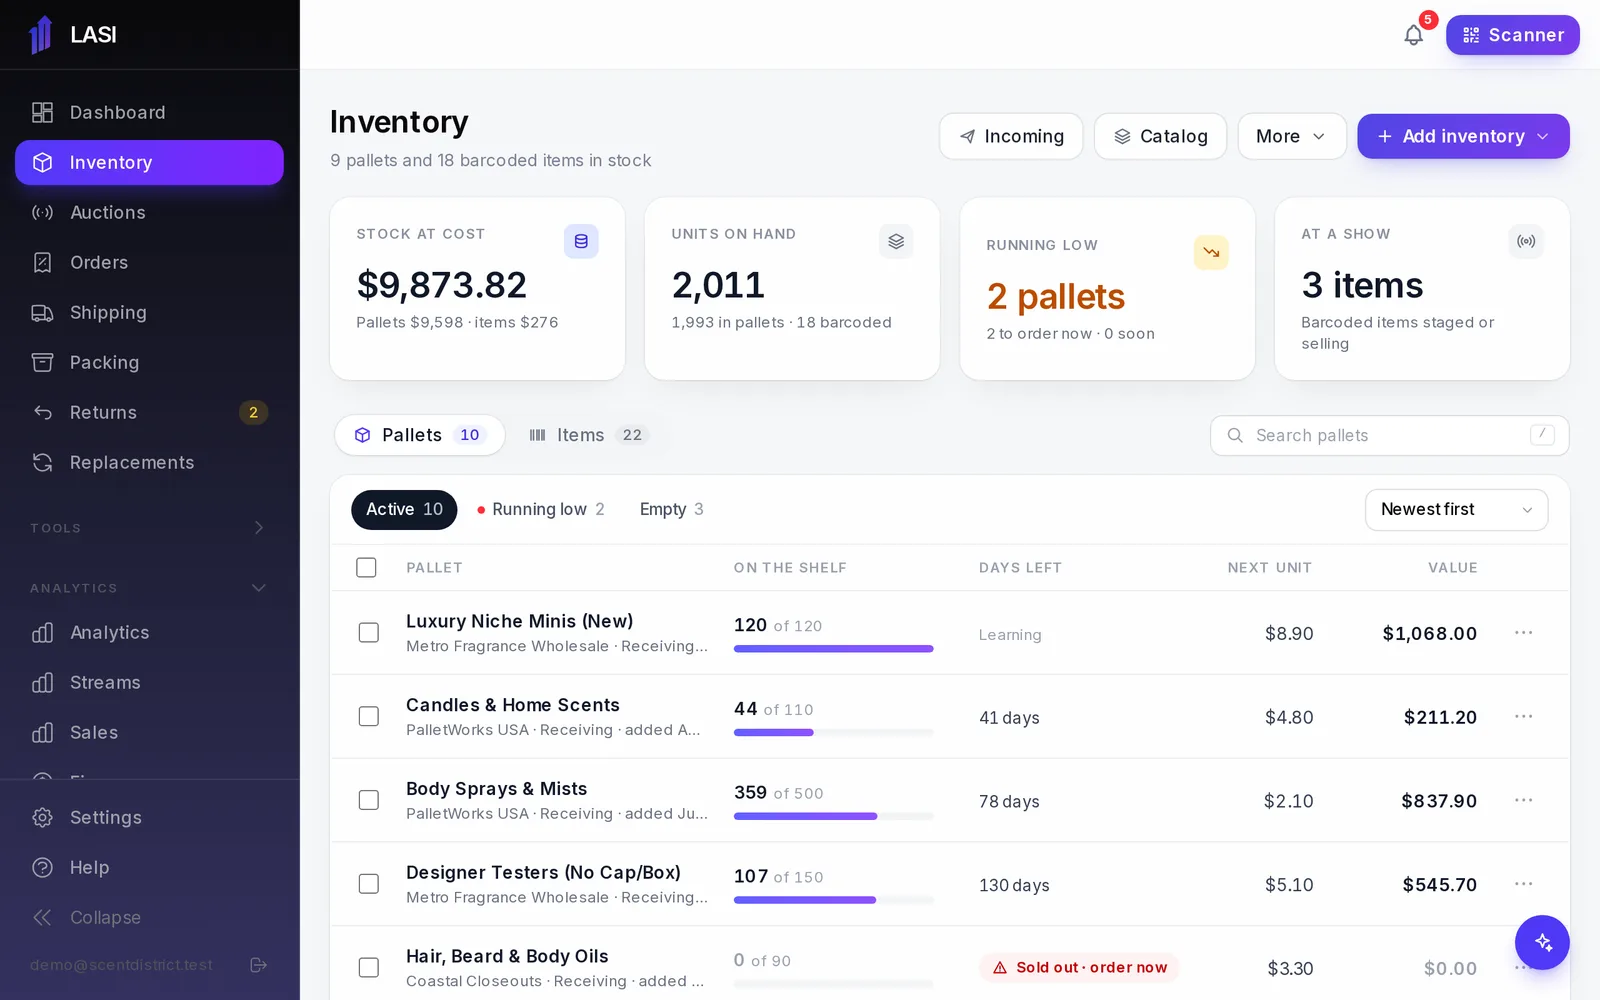Image resolution: width=1600 pixels, height=1000 pixels.
Task: Open the Replacements refresh icon
Action: 42,463
